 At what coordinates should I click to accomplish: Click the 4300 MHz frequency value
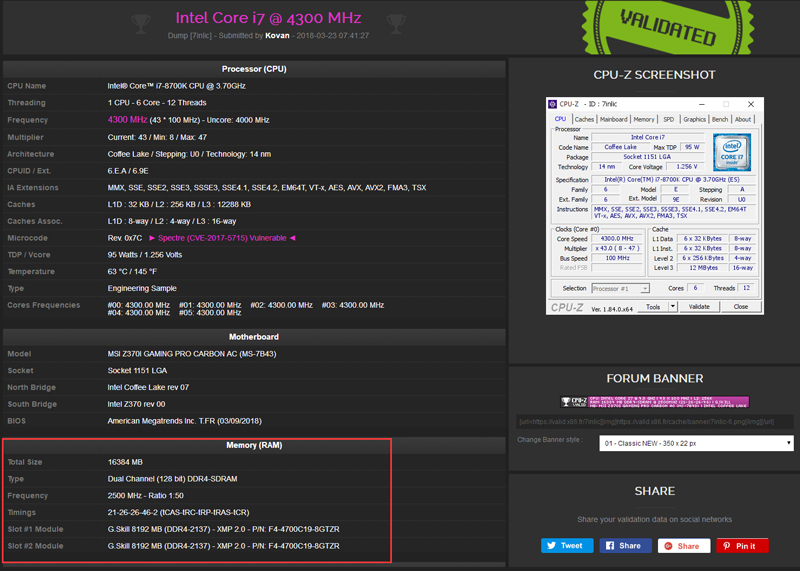click(128, 119)
